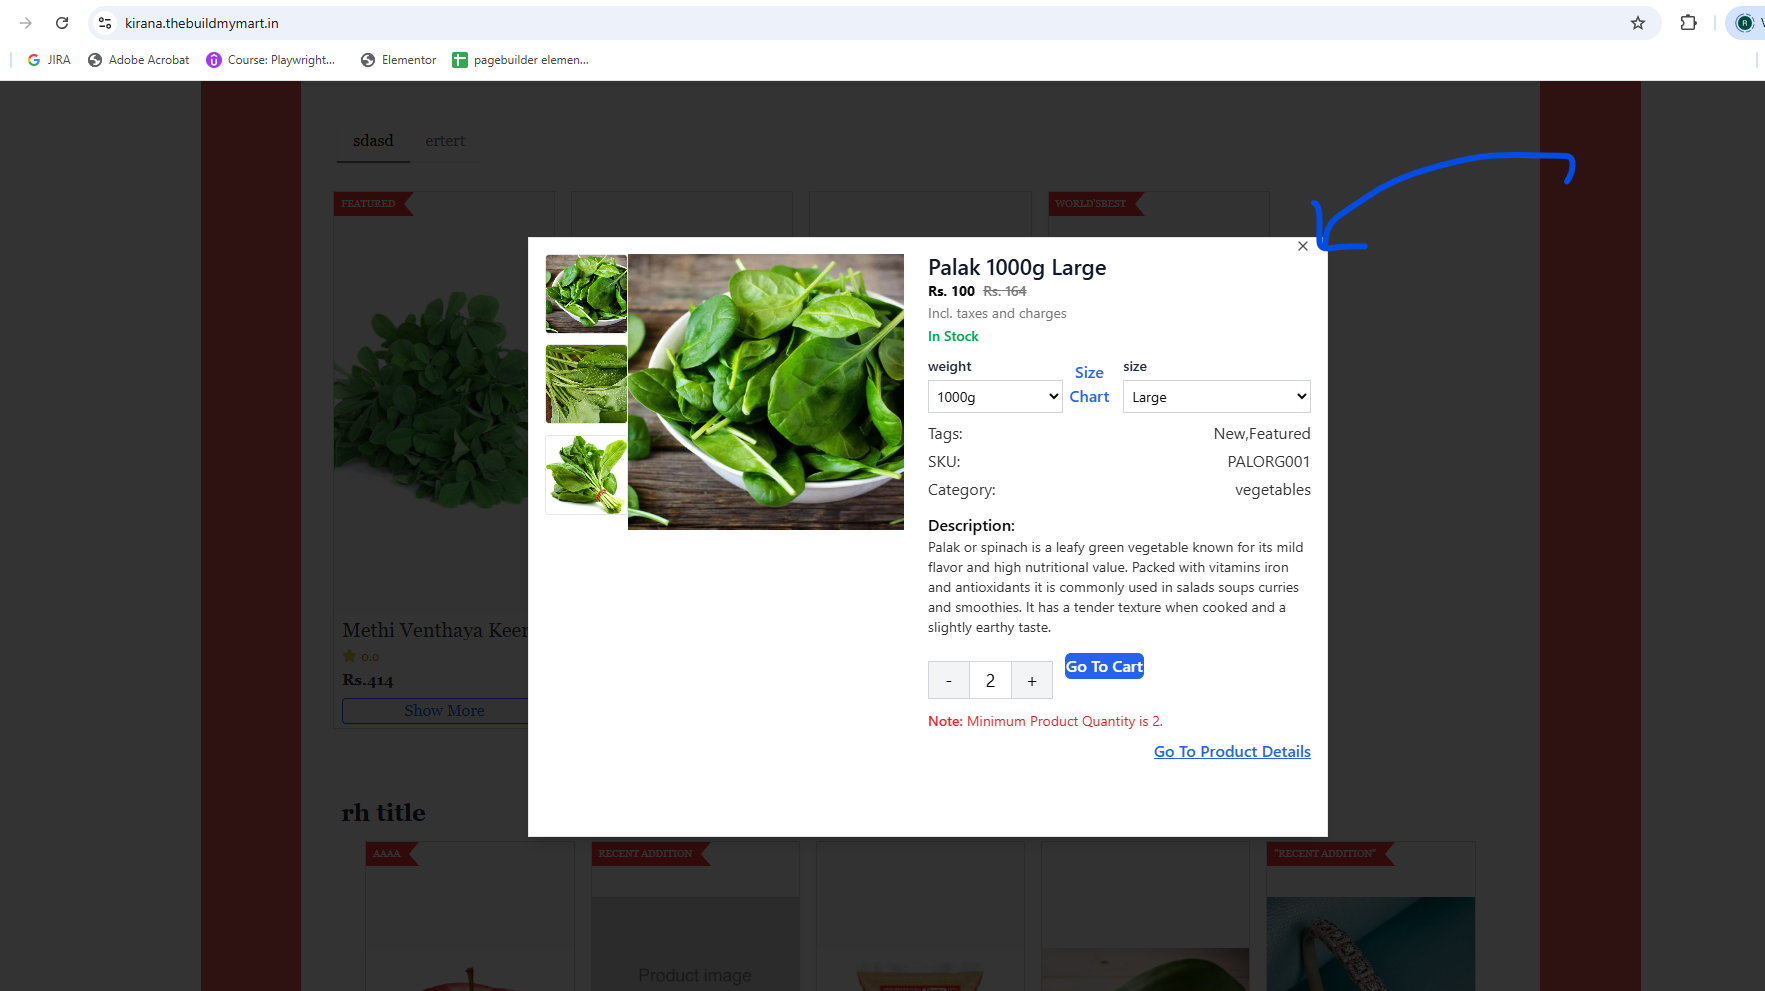Open the JIRA bookmark
This screenshot has width=1765, height=991.
point(49,60)
